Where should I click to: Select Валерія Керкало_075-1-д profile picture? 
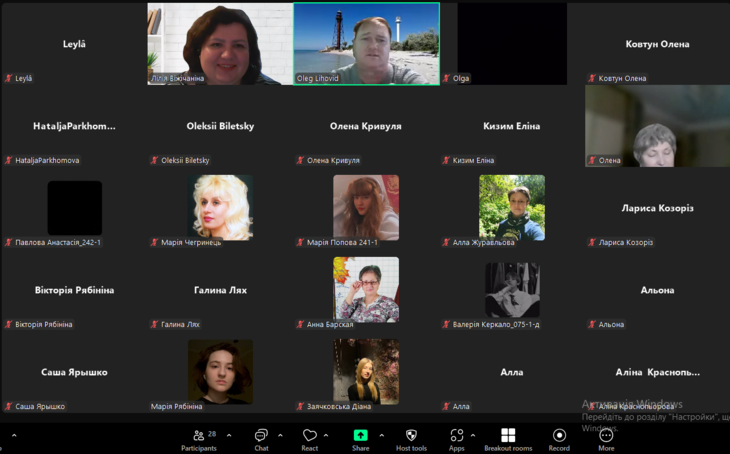pyautogui.click(x=512, y=290)
